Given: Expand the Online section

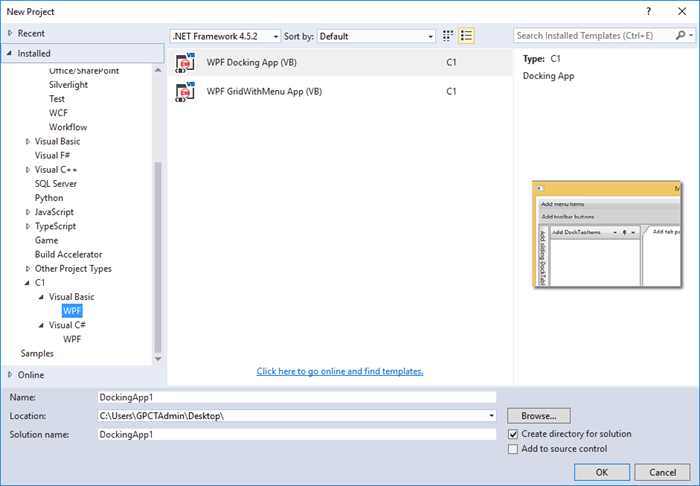Looking at the screenshot, I should point(10,375).
